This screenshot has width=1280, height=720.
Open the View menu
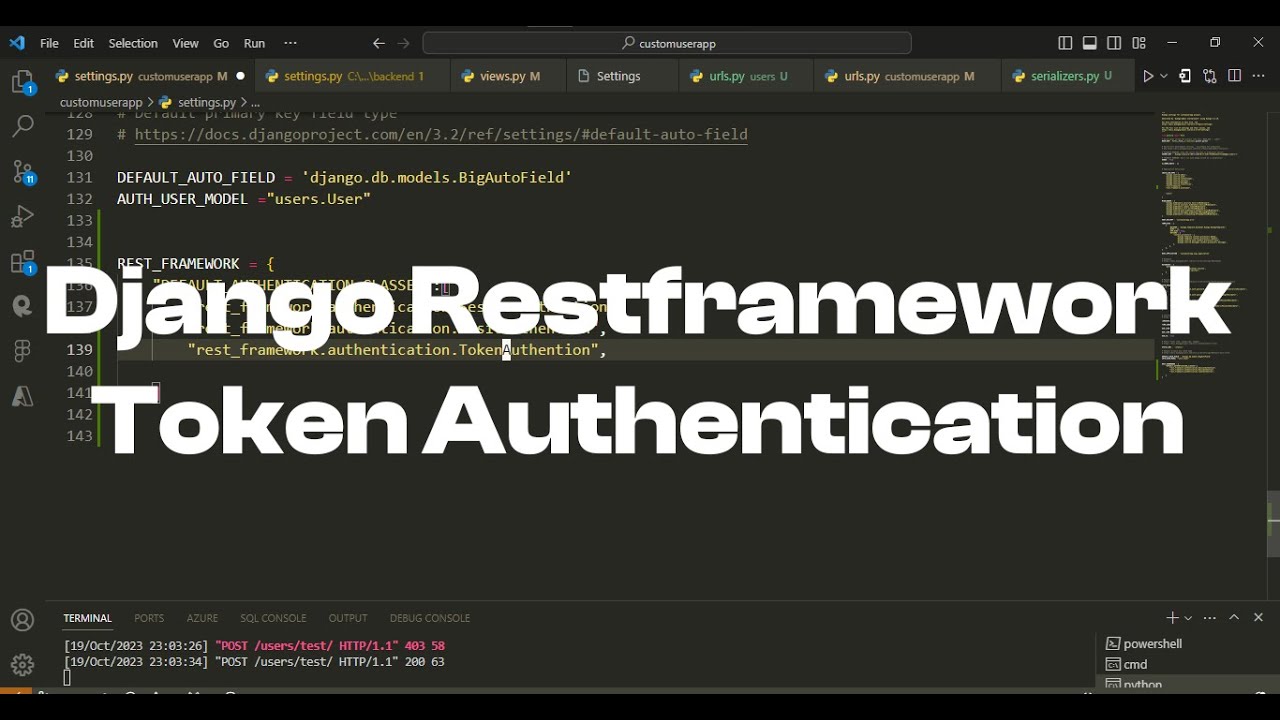[186, 43]
